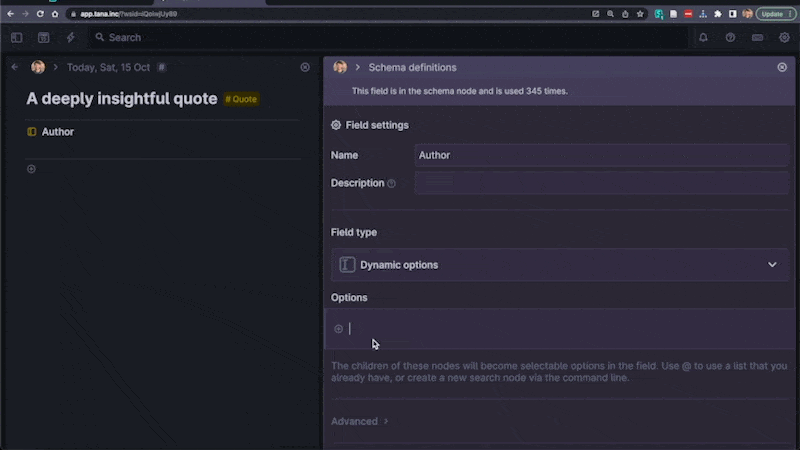The height and width of the screenshot is (450, 800).
Task: Navigate back in the browser
Action: (11, 14)
